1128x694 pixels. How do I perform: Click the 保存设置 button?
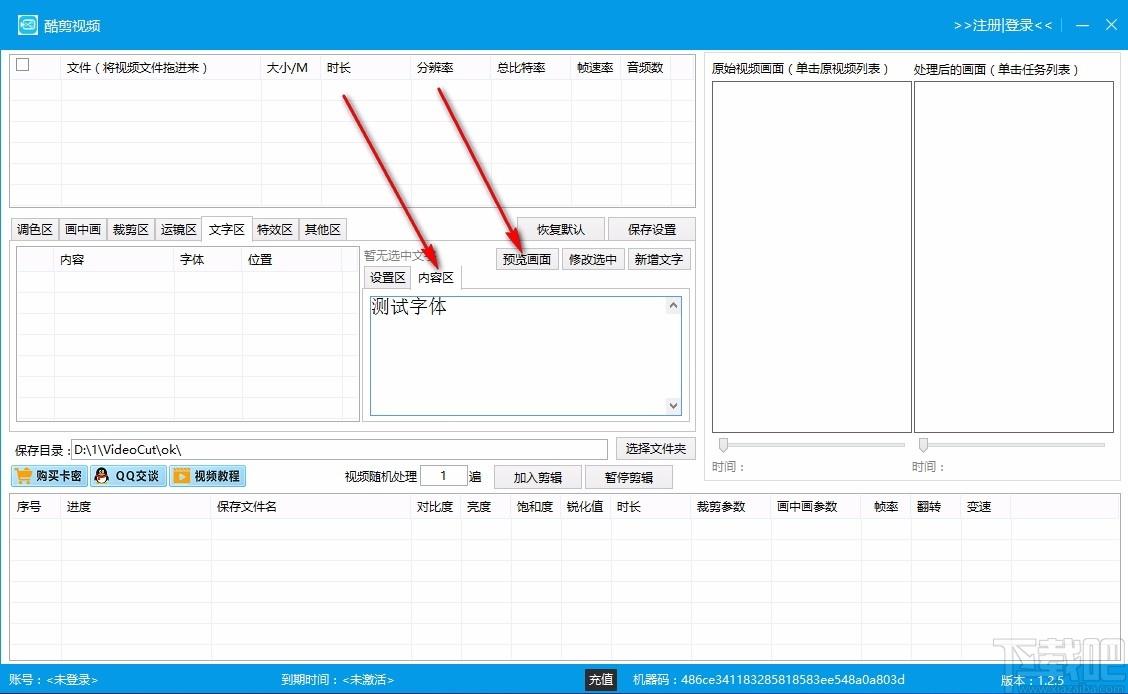pyautogui.click(x=652, y=229)
